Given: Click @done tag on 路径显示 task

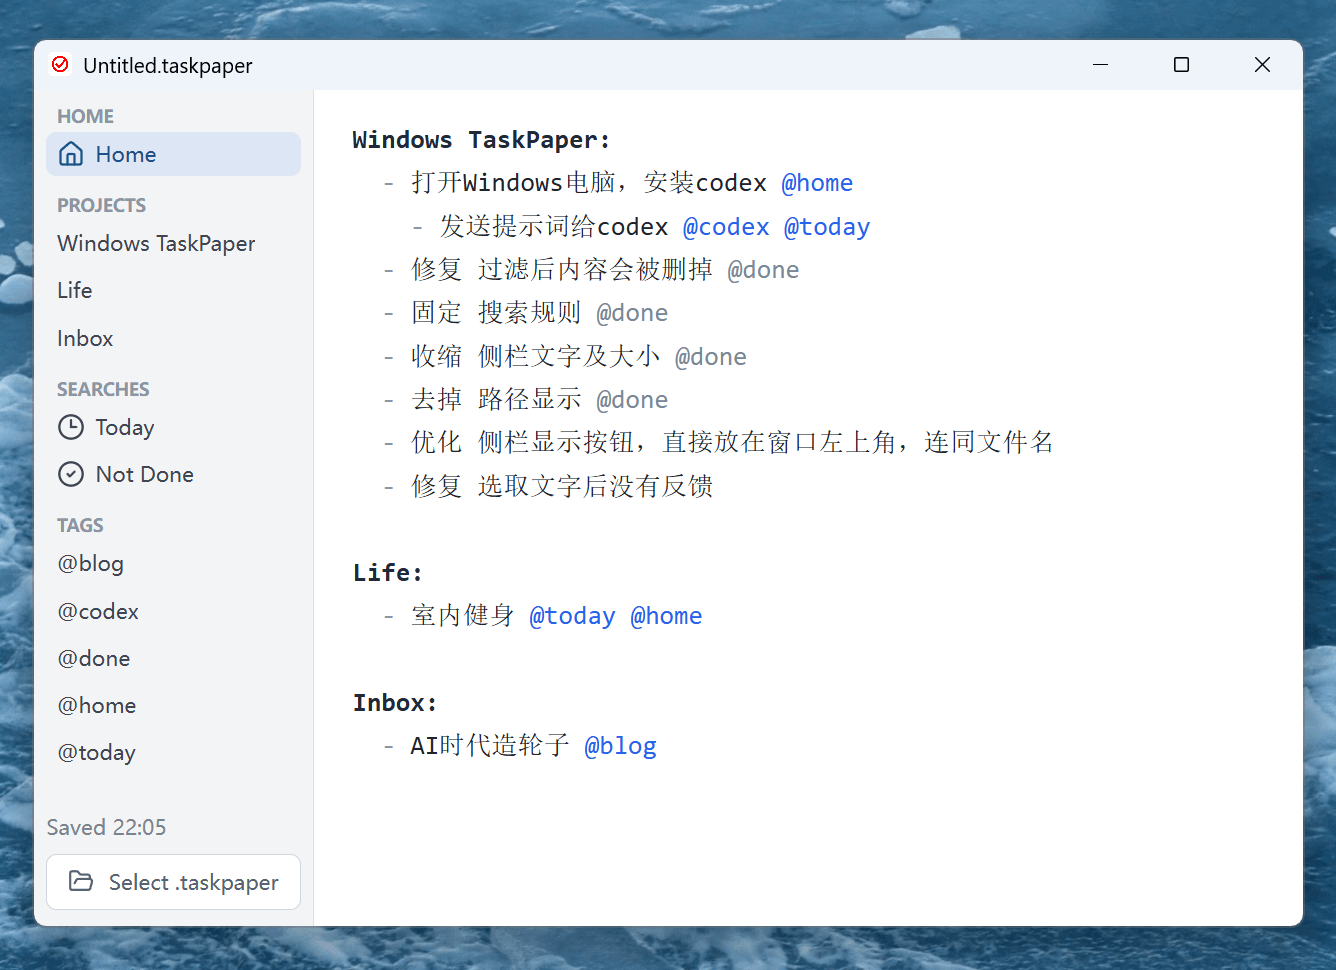Looking at the screenshot, I should click(x=632, y=400).
